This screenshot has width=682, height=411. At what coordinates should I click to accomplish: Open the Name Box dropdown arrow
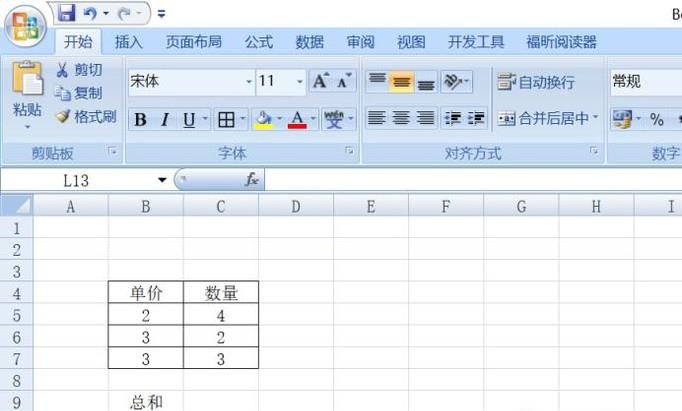click(162, 180)
